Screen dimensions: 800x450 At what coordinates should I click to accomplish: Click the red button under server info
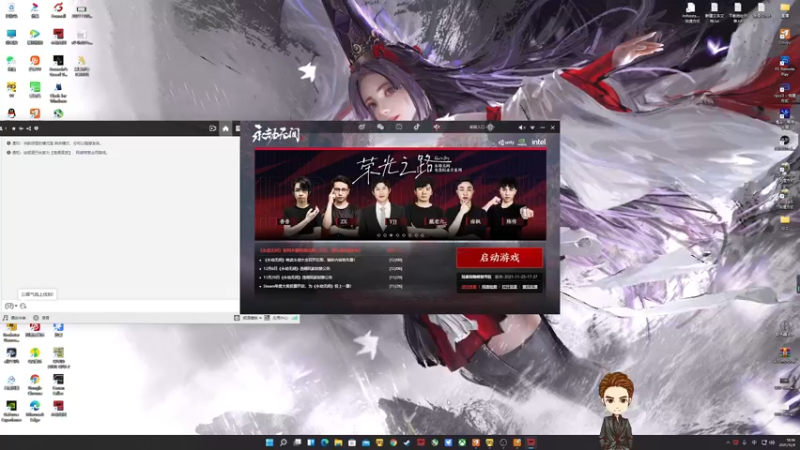pos(469,287)
